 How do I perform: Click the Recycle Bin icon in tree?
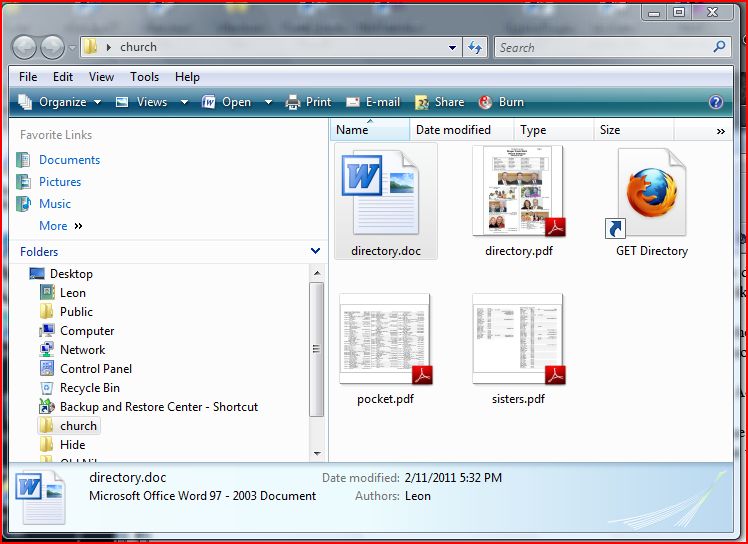tap(47, 388)
